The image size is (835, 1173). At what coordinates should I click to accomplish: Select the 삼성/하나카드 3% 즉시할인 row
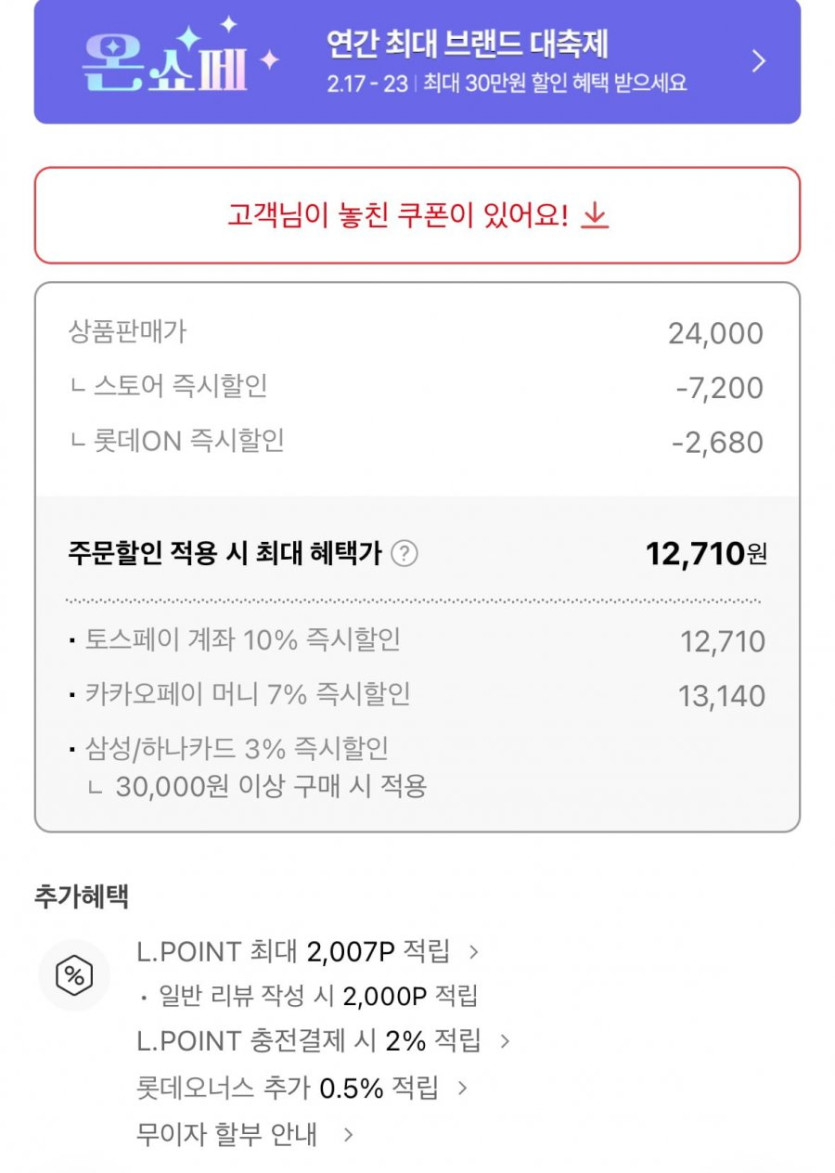[230, 748]
